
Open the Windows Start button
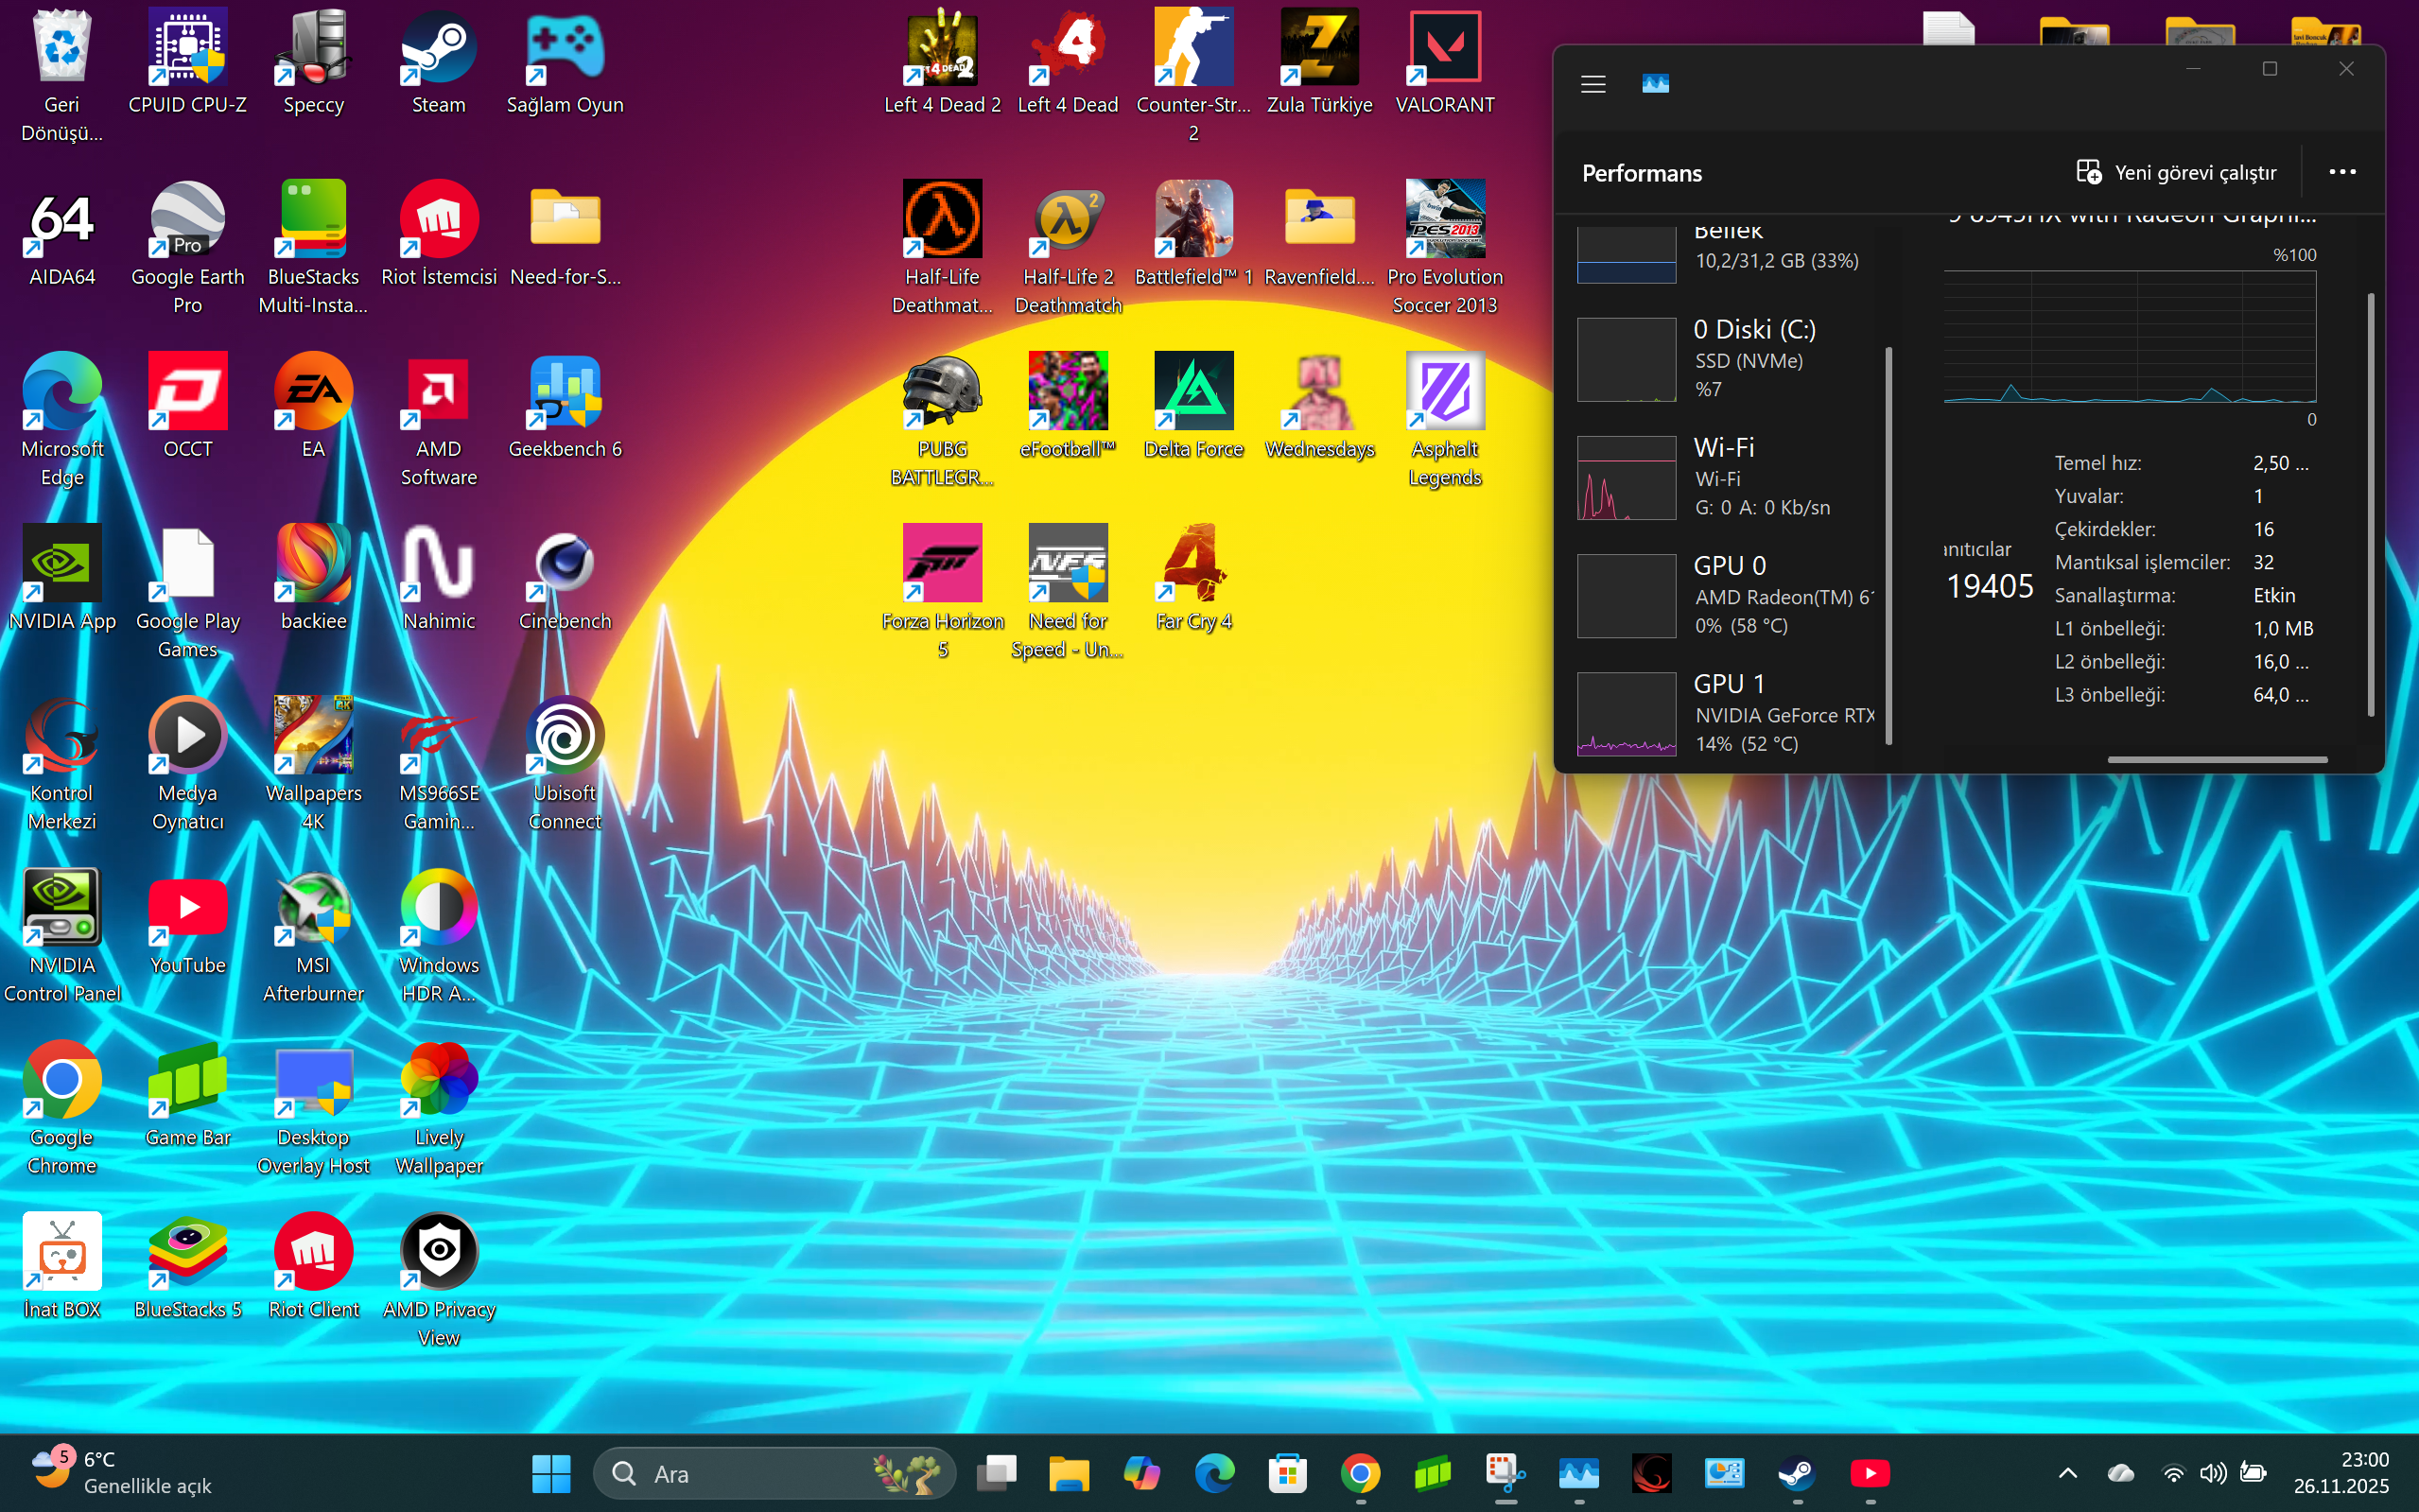point(551,1473)
